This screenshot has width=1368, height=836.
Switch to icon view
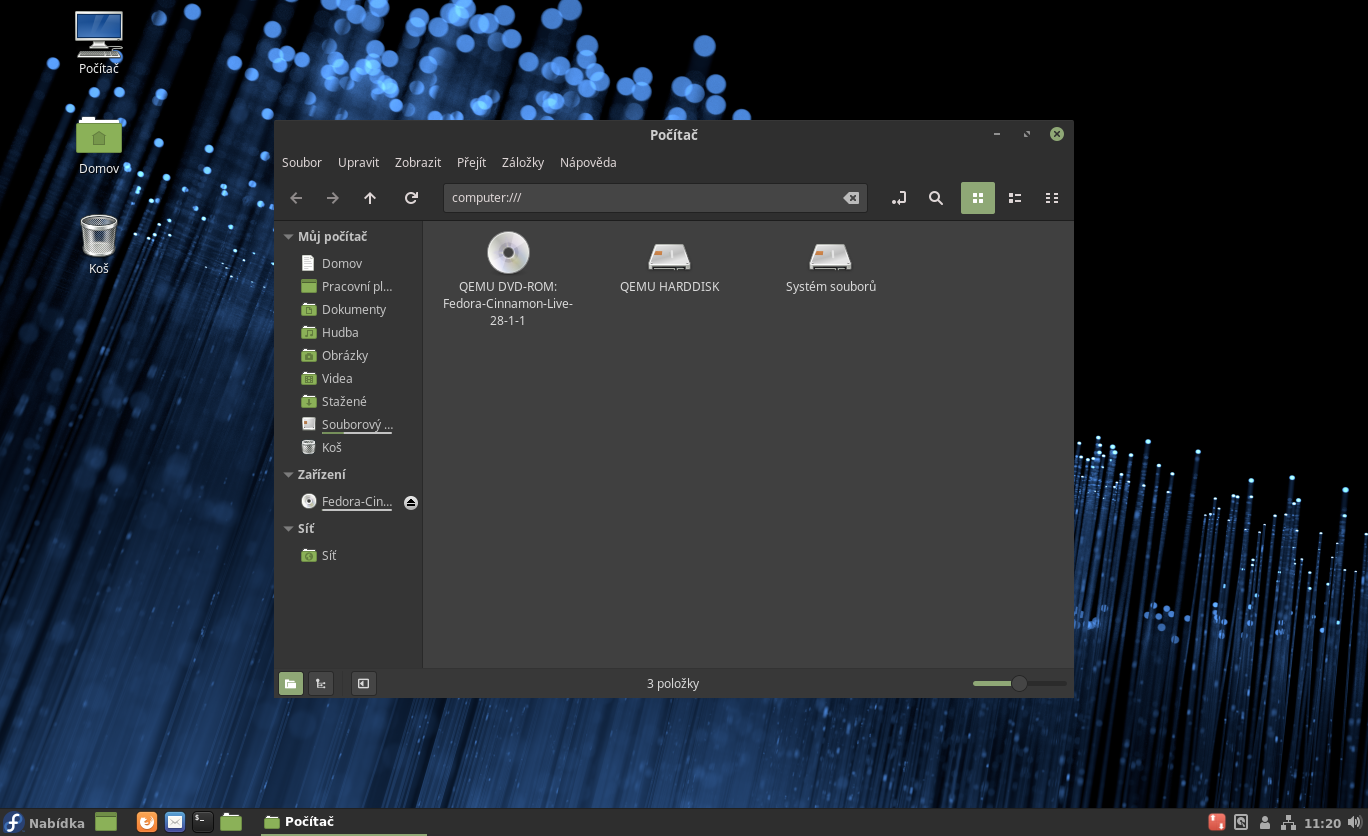point(978,198)
